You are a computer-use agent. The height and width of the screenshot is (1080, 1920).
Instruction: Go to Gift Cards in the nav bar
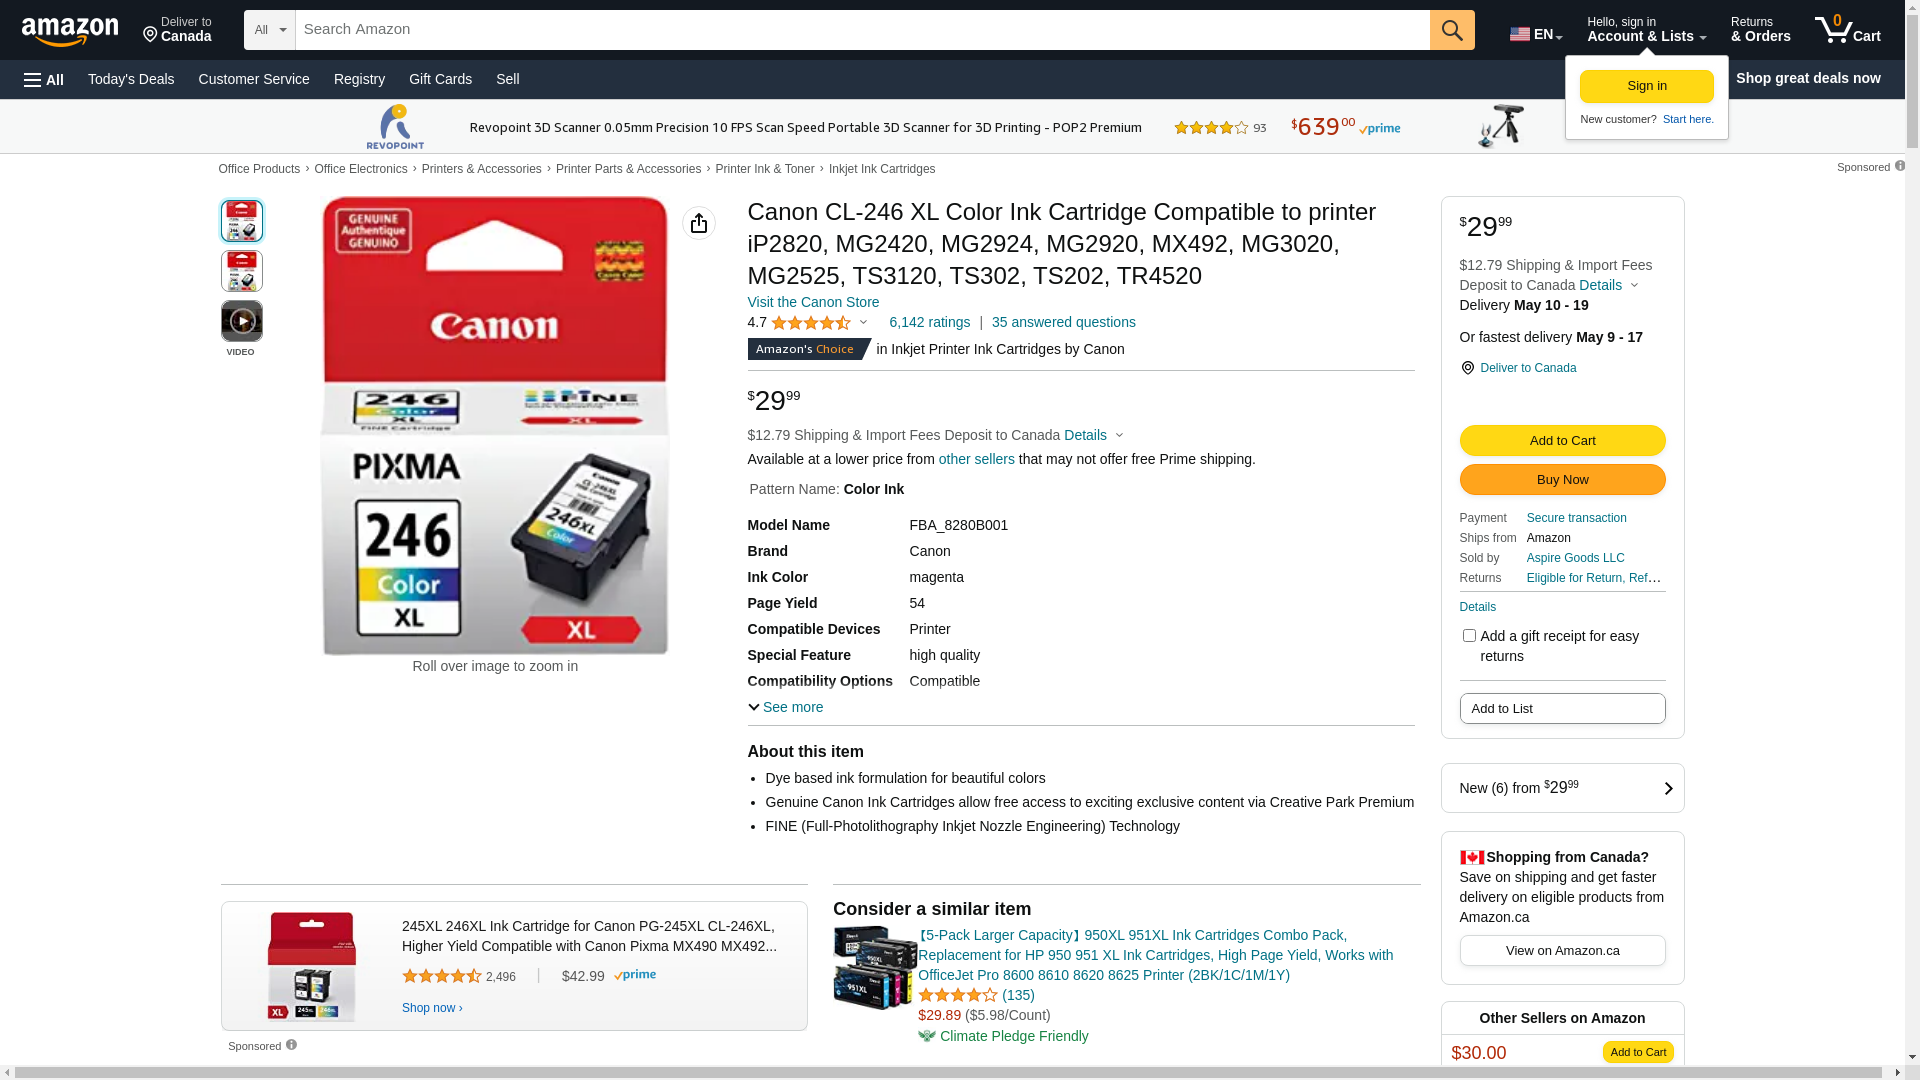(x=440, y=79)
